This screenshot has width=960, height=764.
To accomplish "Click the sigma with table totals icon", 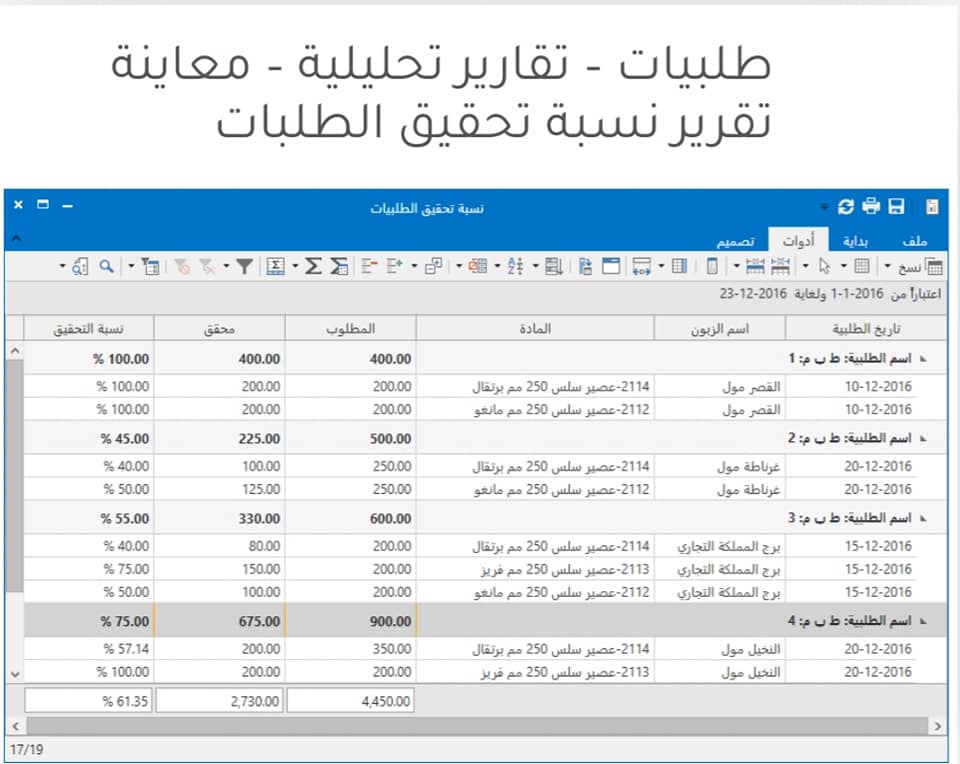I will (339, 266).
